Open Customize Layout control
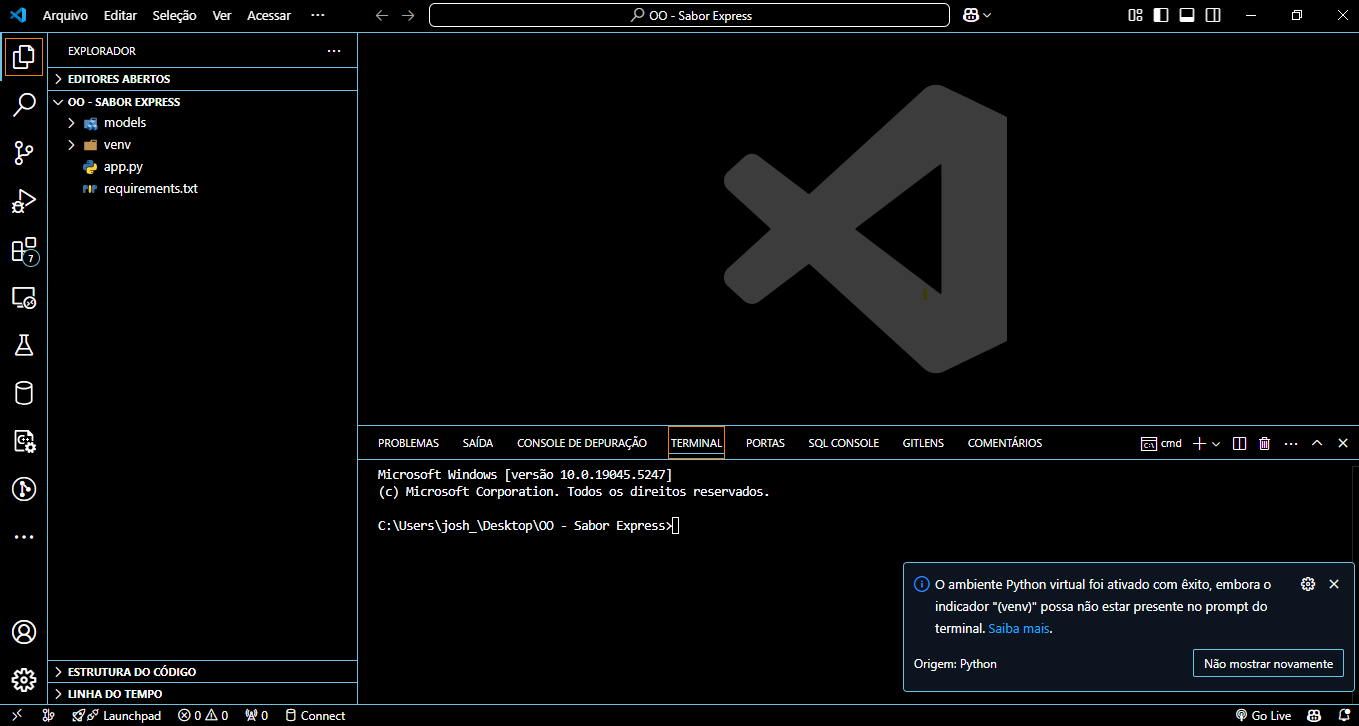Image resolution: width=1359 pixels, height=726 pixels. point(1135,15)
